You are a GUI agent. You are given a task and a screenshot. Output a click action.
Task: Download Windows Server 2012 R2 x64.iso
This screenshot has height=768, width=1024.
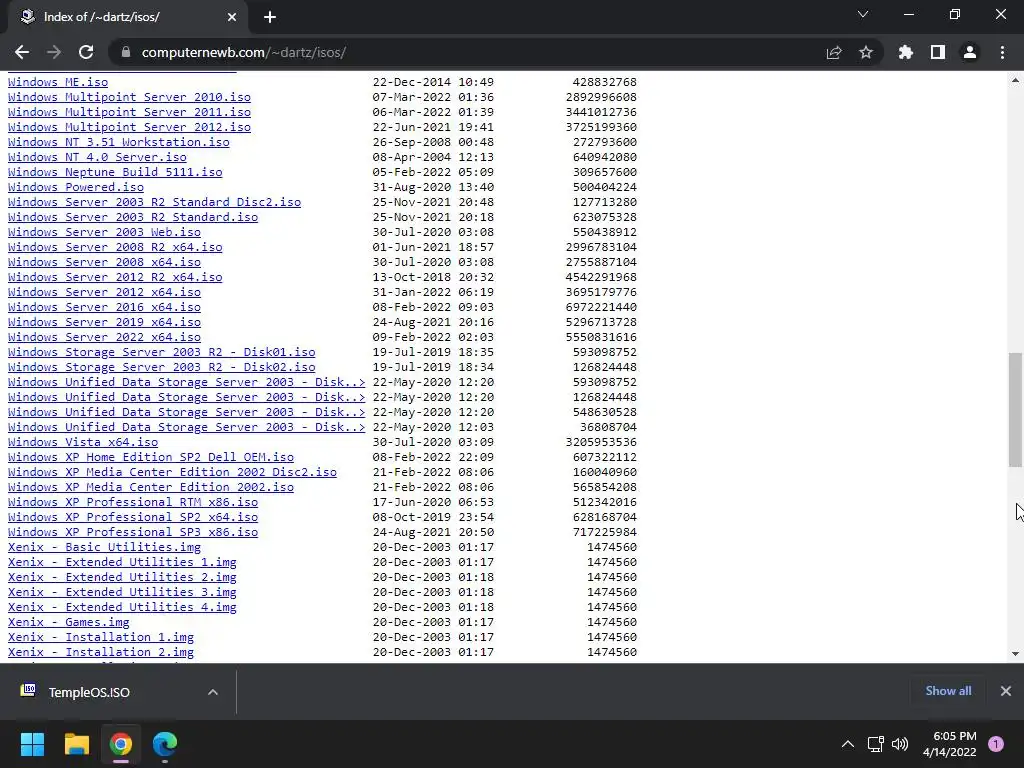click(115, 278)
